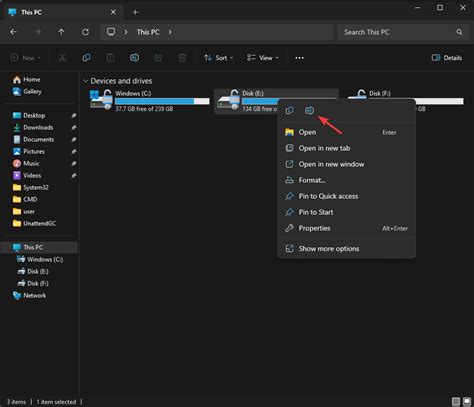Click the Delete trash icon

click(x=182, y=58)
